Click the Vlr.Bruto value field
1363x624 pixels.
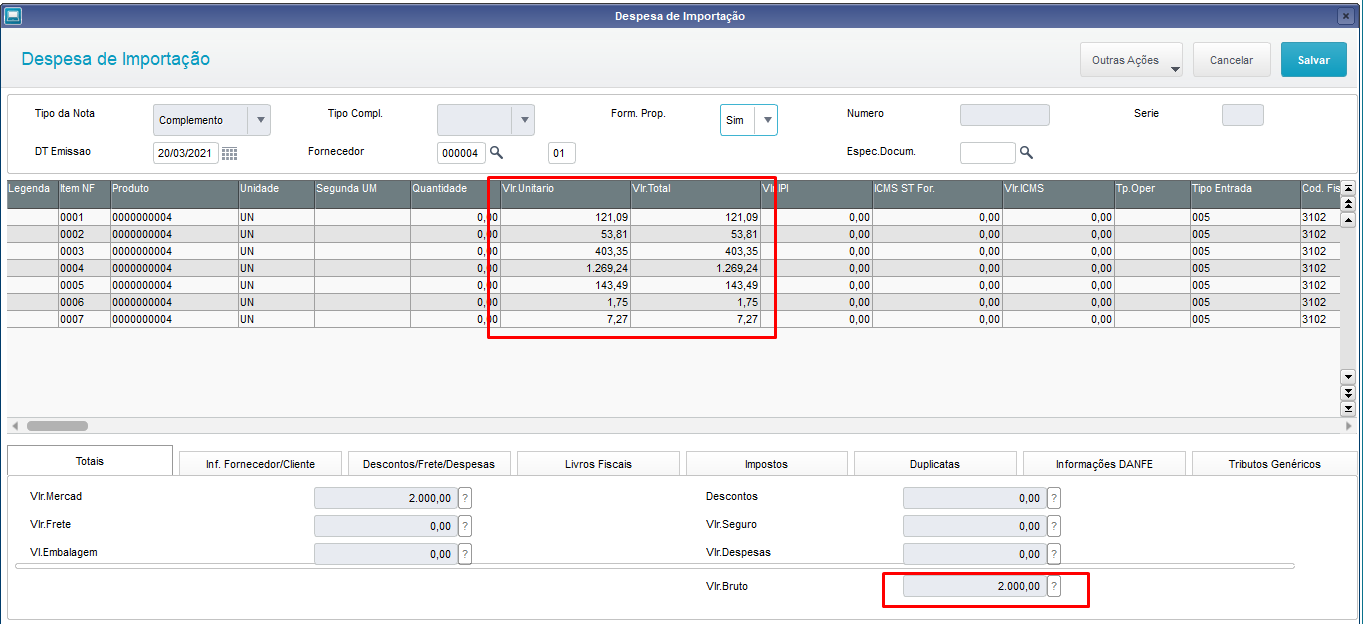pyautogui.click(x=975, y=587)
